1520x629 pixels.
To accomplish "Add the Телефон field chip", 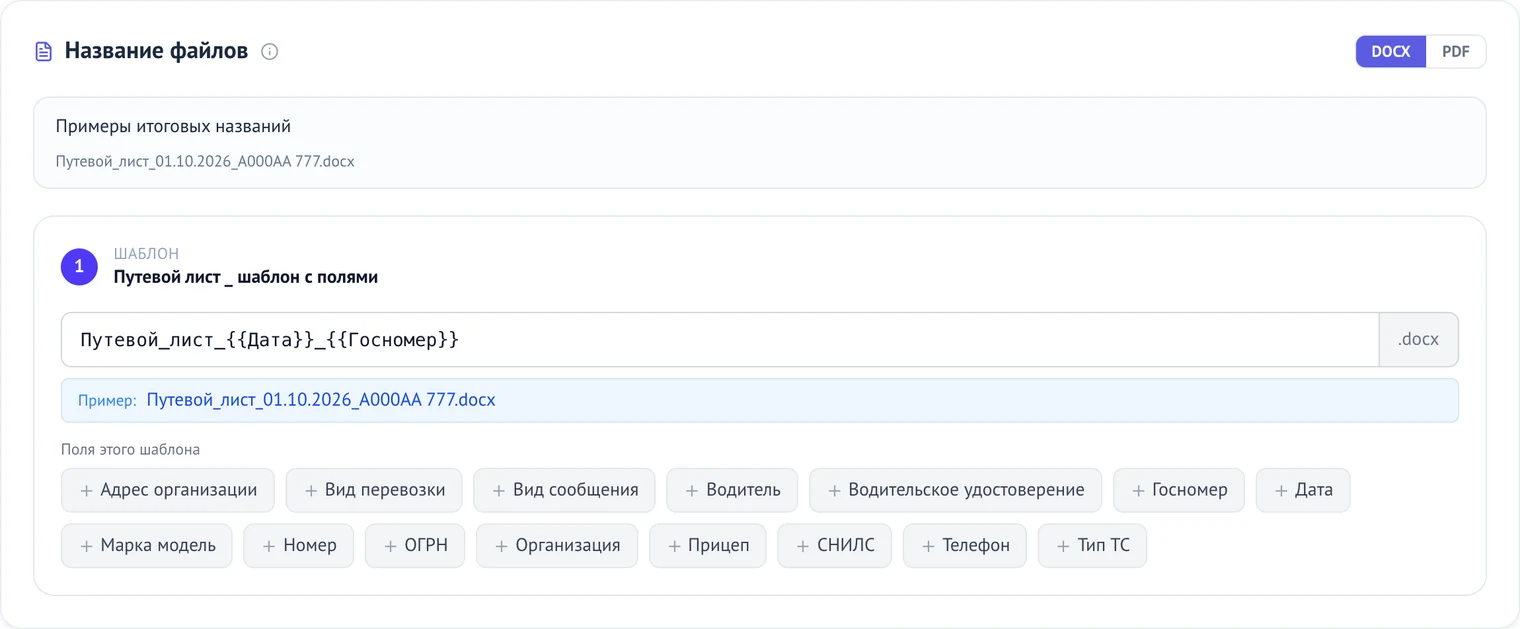I will tap(965, 546).
